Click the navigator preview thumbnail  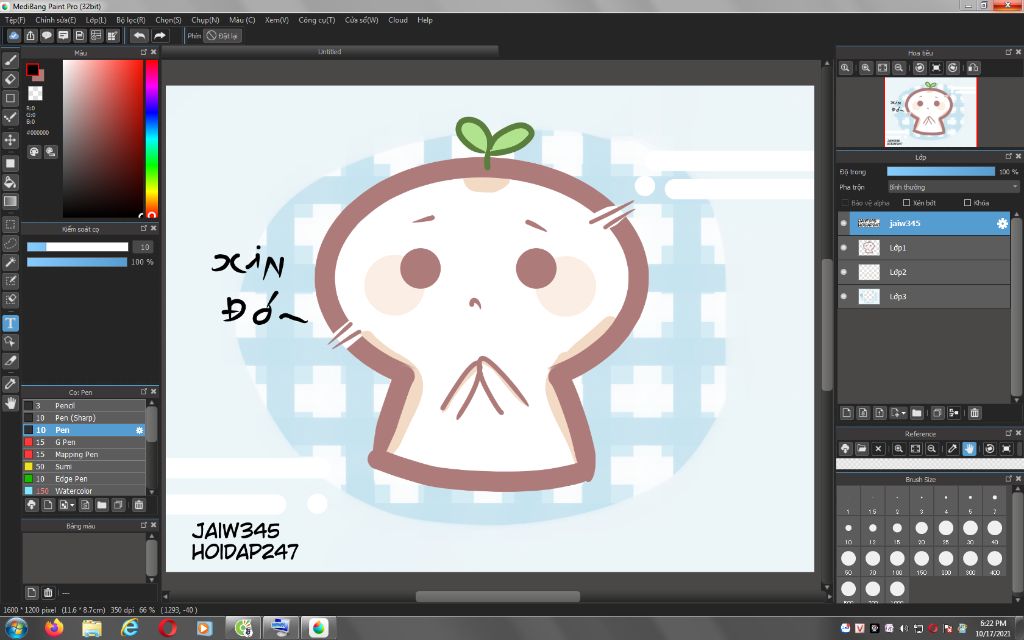931,112
